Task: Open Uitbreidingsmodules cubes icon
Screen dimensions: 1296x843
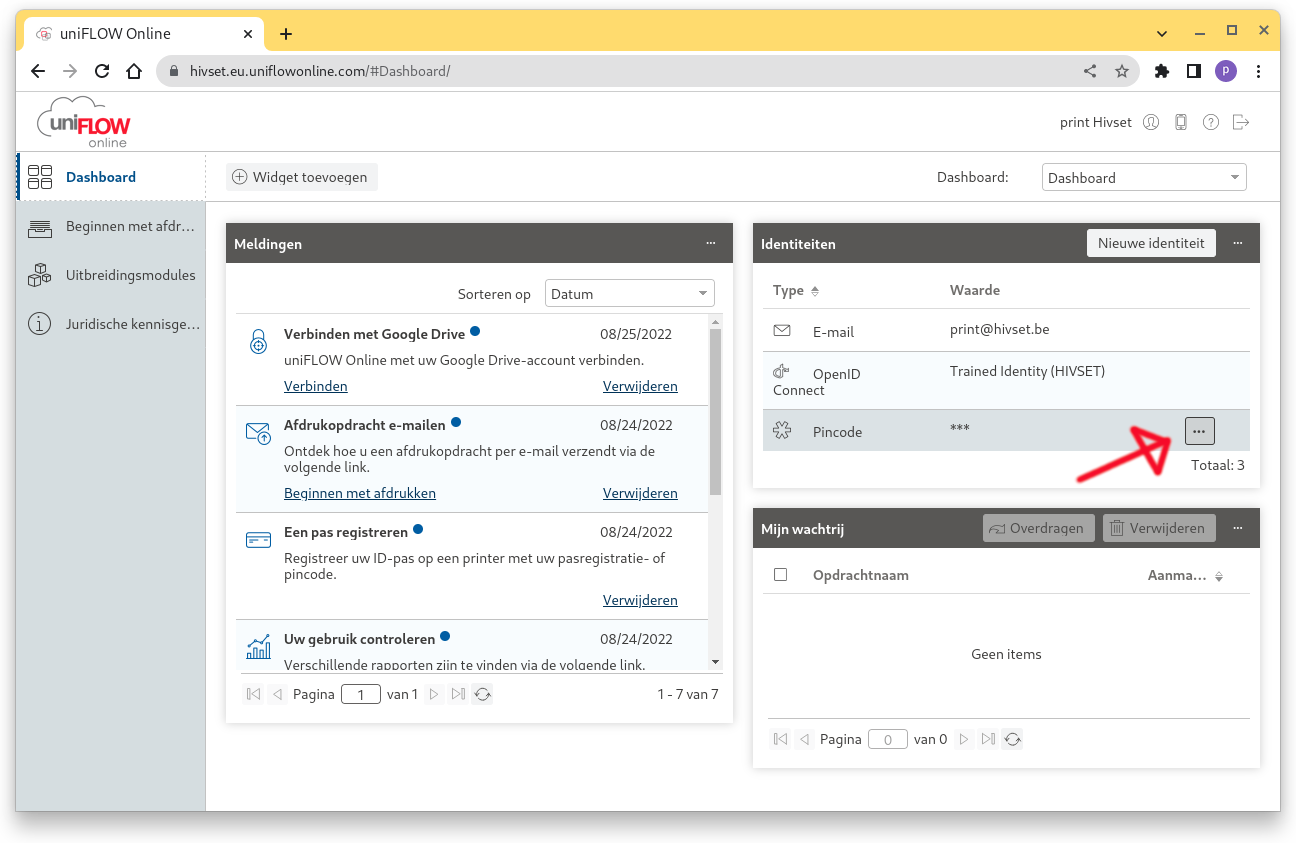Action: point(40,275)
